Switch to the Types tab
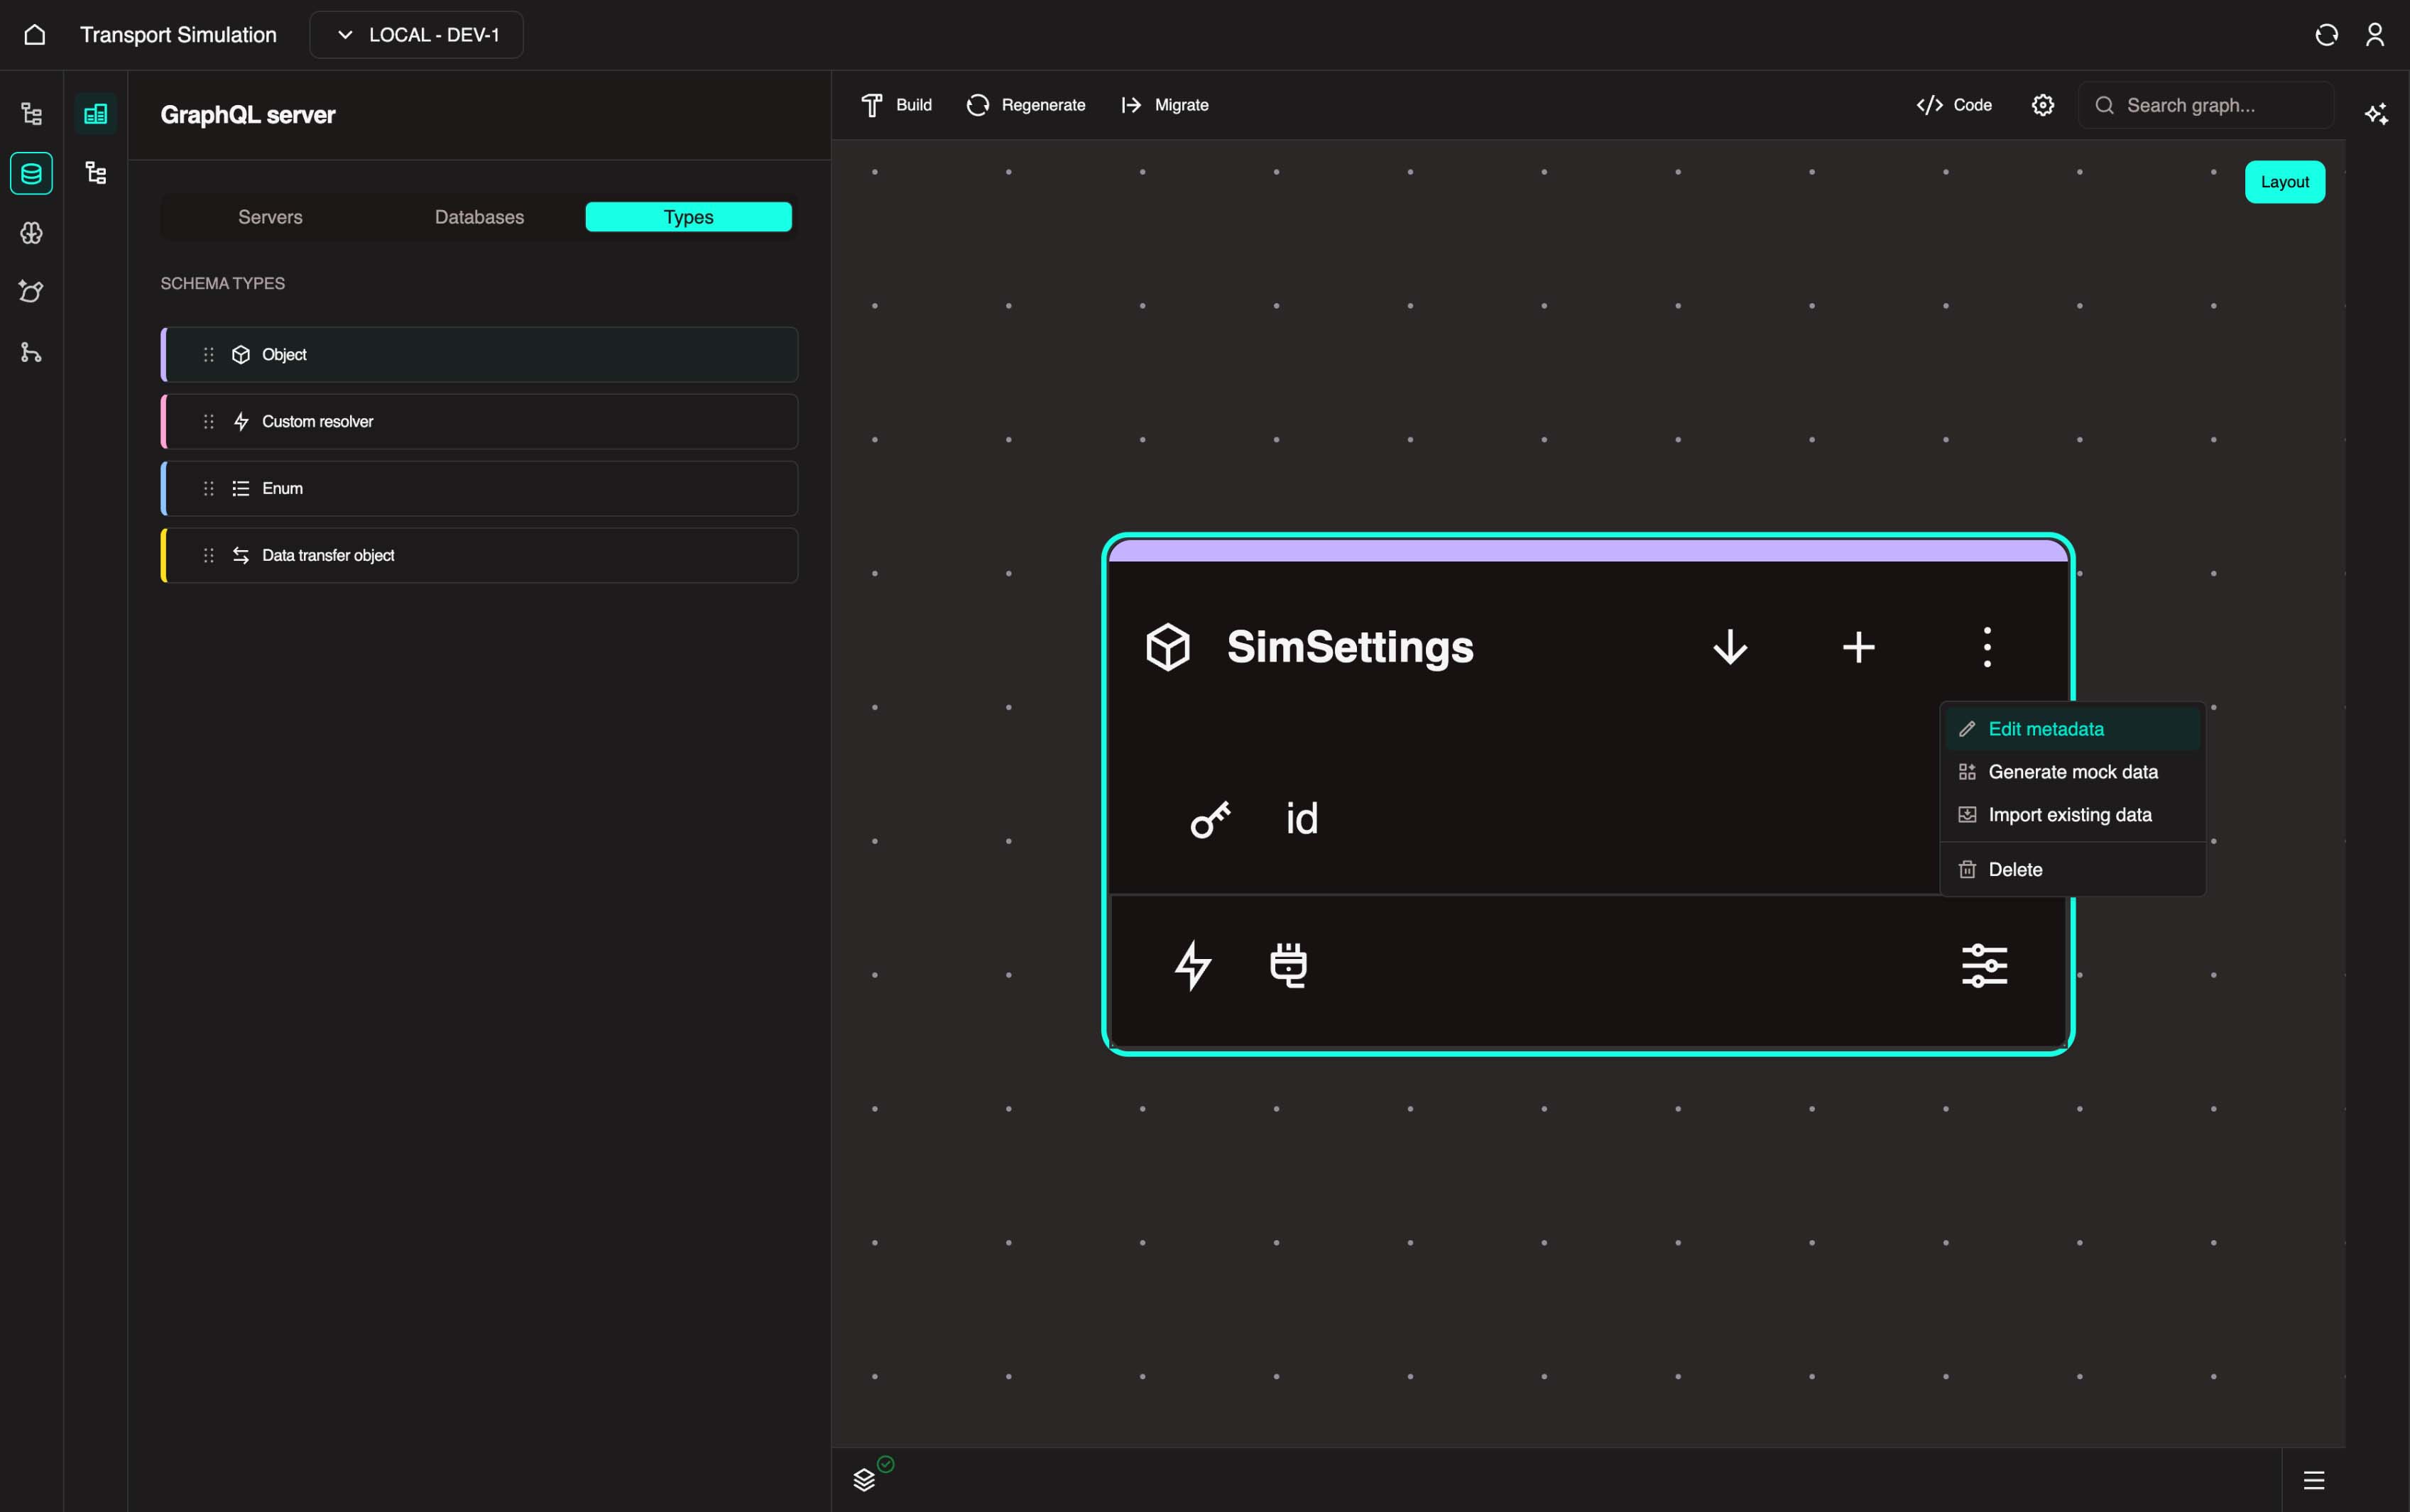The height and width of the screenshot is (1512, 2410). [689, 217]
